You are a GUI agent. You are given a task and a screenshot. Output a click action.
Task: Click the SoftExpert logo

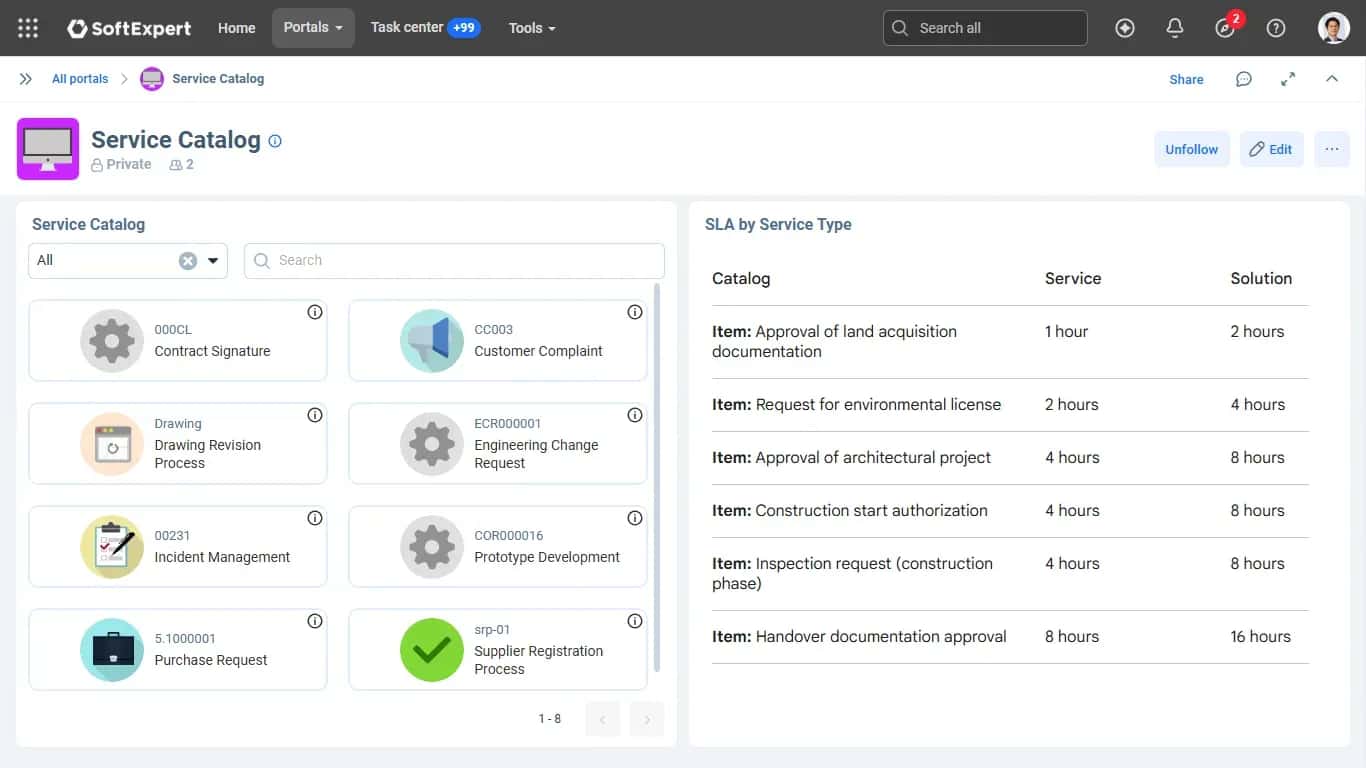pos(129,28)
